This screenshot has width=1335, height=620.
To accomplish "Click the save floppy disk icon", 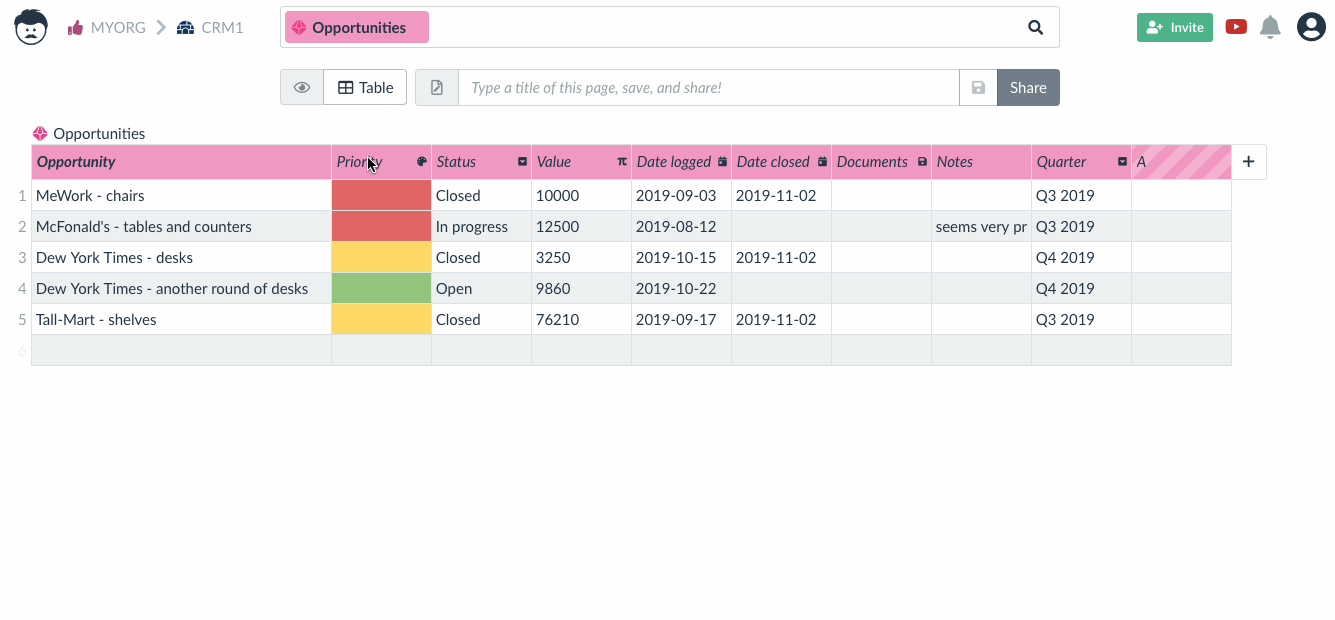I will tap(978, 88).
